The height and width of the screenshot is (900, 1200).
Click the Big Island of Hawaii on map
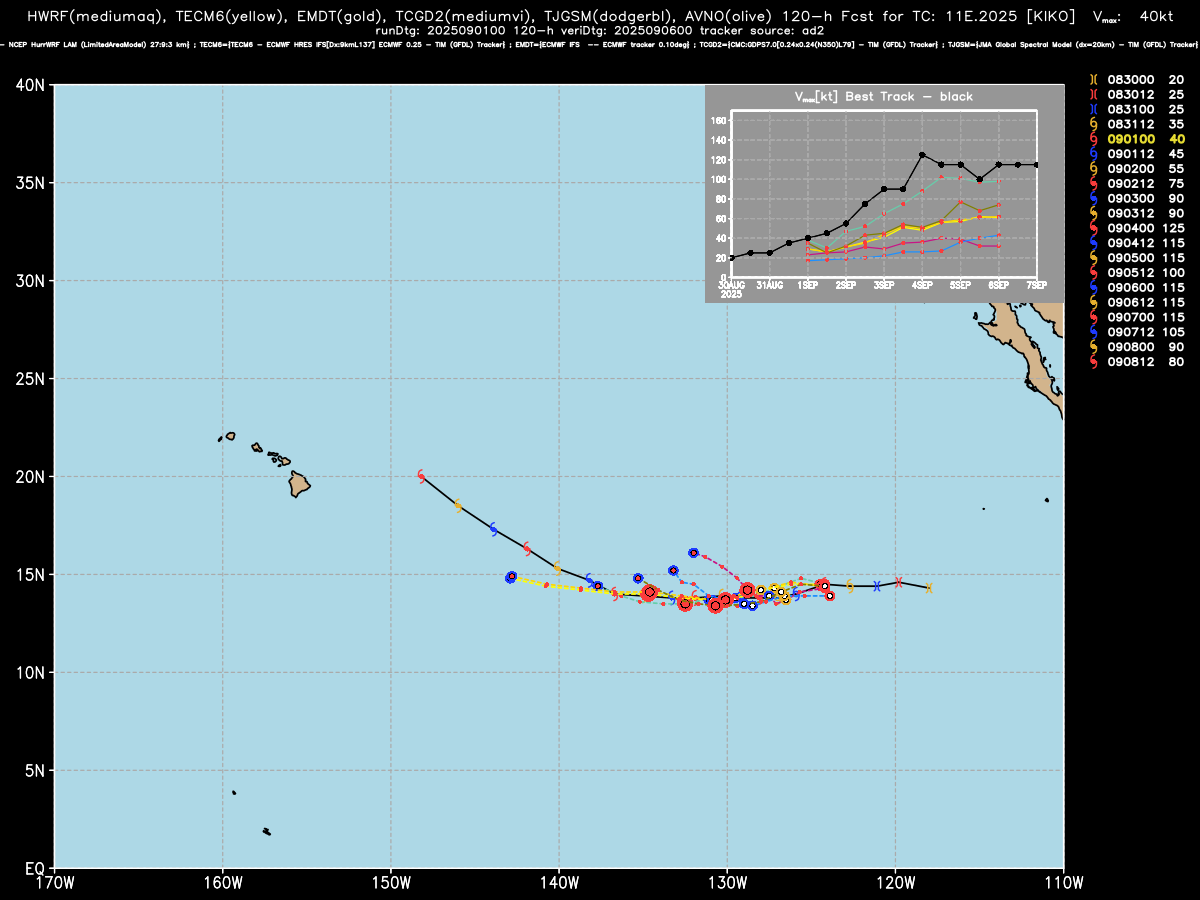(299, 486)
